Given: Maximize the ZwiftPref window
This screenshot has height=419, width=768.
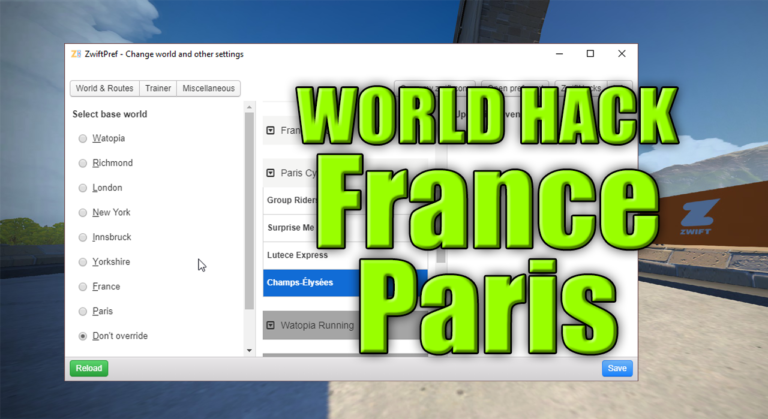Looking at the screenshot, I should 590,54.
